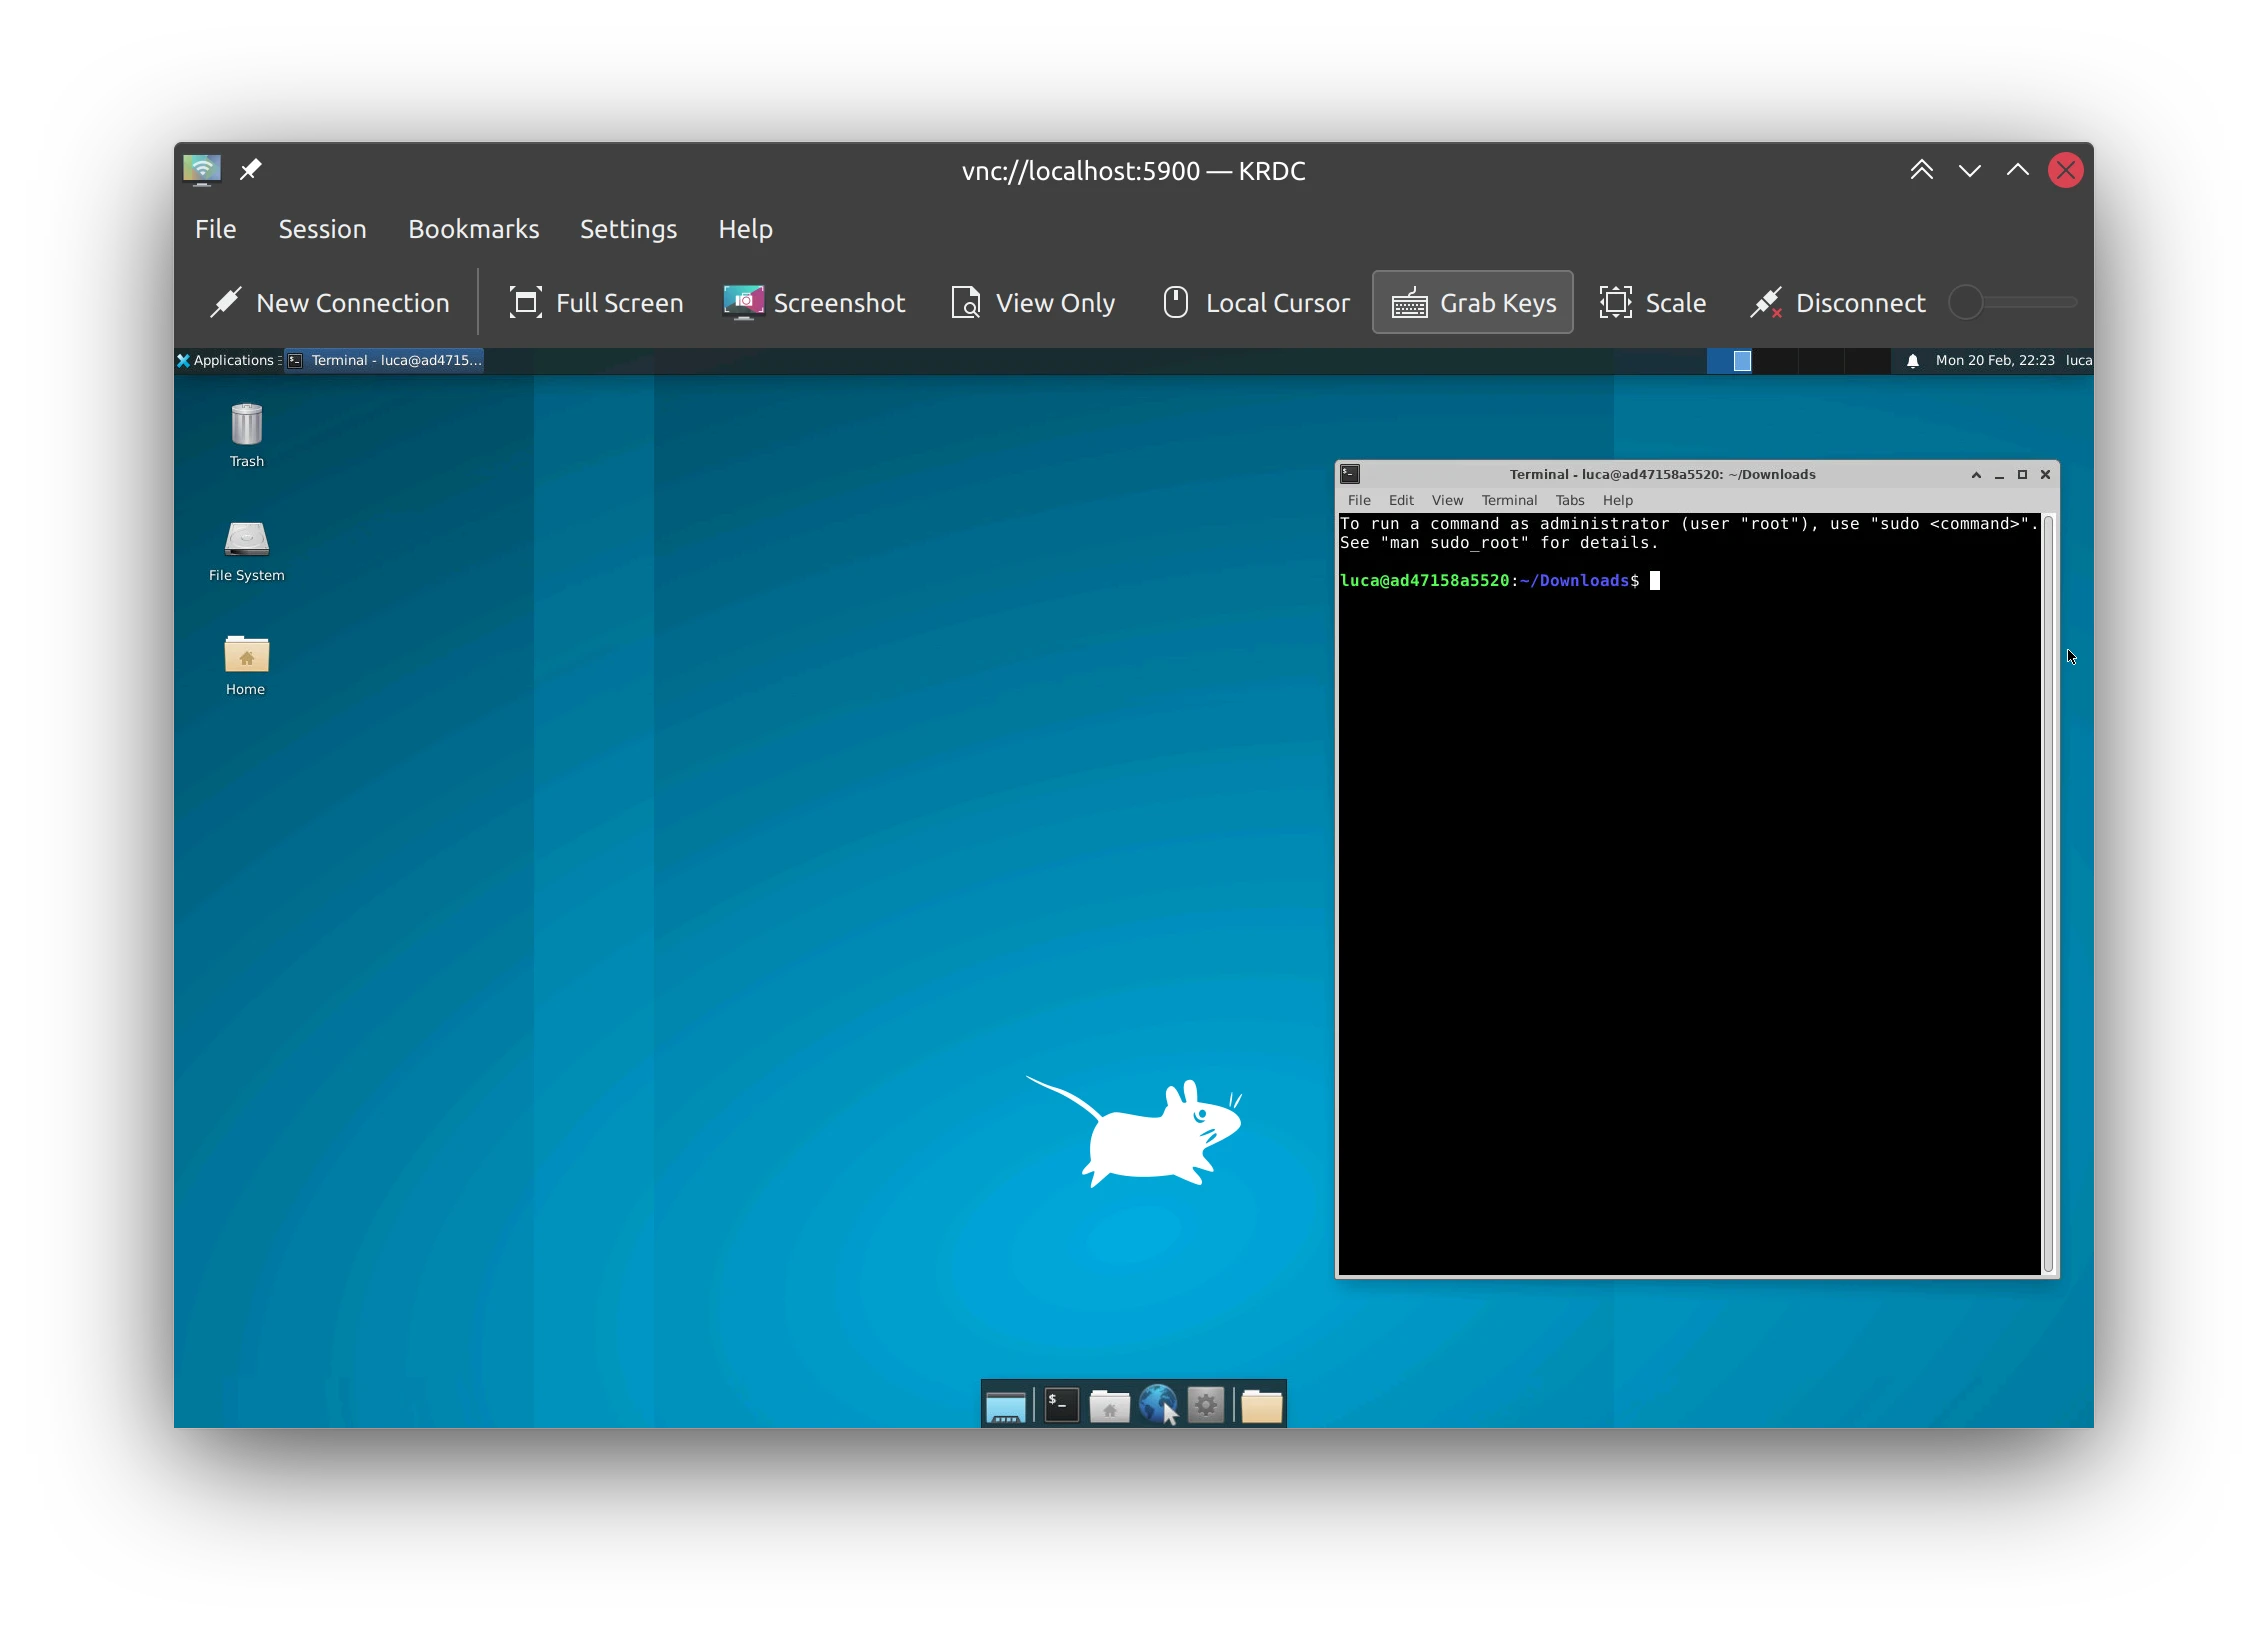This screenshot has width=2268, height=1634.
Task: Click the New Connection button
Action: tap(329, 303)
